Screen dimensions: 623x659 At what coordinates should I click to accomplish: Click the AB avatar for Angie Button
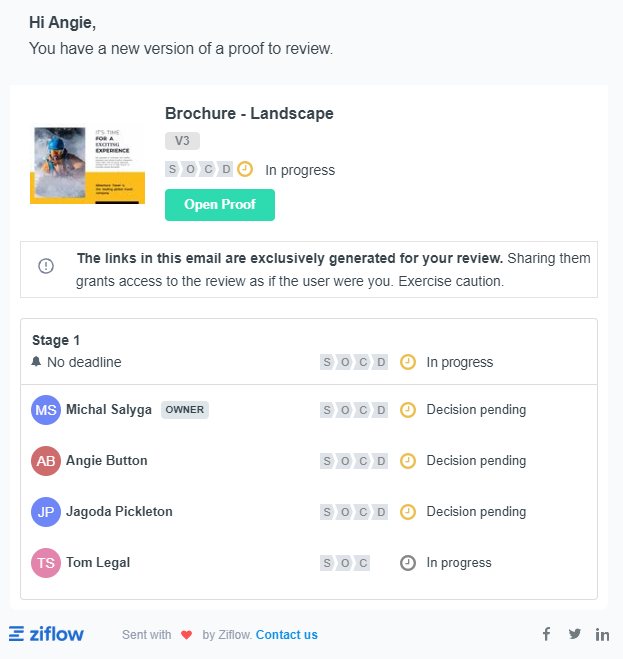pyautogui.click(x=46, y=461)
